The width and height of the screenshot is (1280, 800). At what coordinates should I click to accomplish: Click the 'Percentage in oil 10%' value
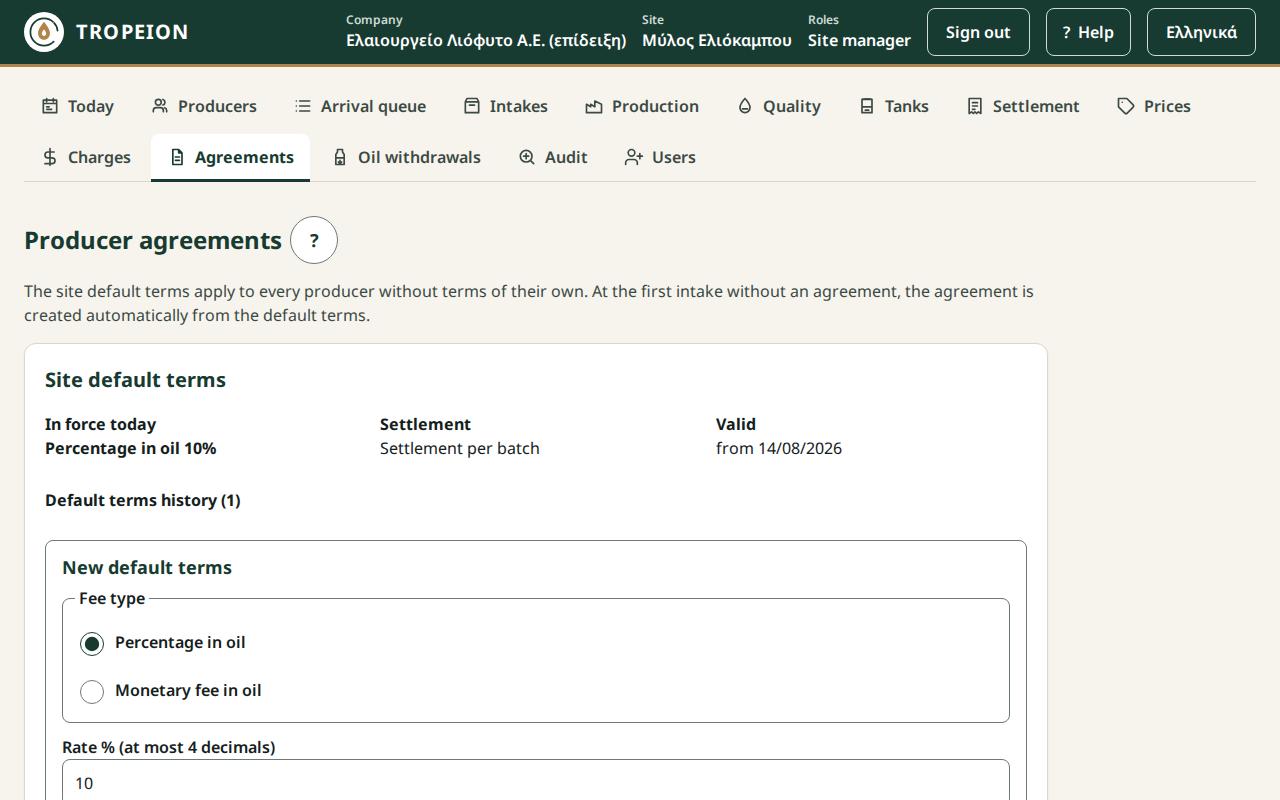131,448
